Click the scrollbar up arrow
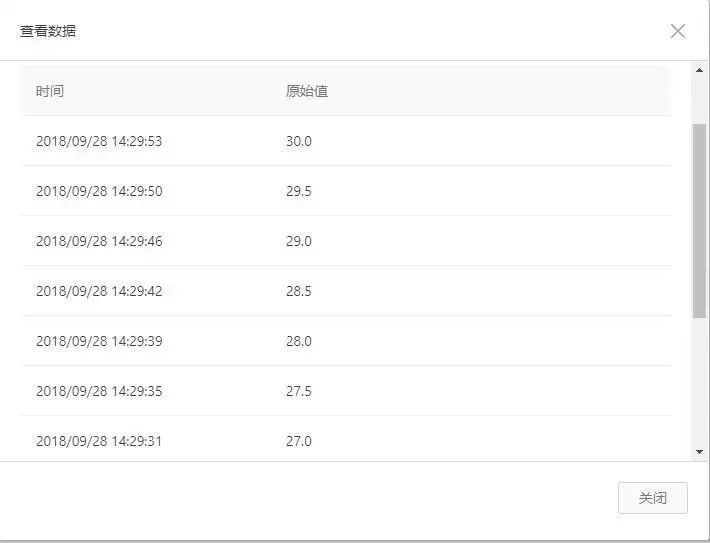The height and width of the screenshot is (543, 710). coord(699,70)
